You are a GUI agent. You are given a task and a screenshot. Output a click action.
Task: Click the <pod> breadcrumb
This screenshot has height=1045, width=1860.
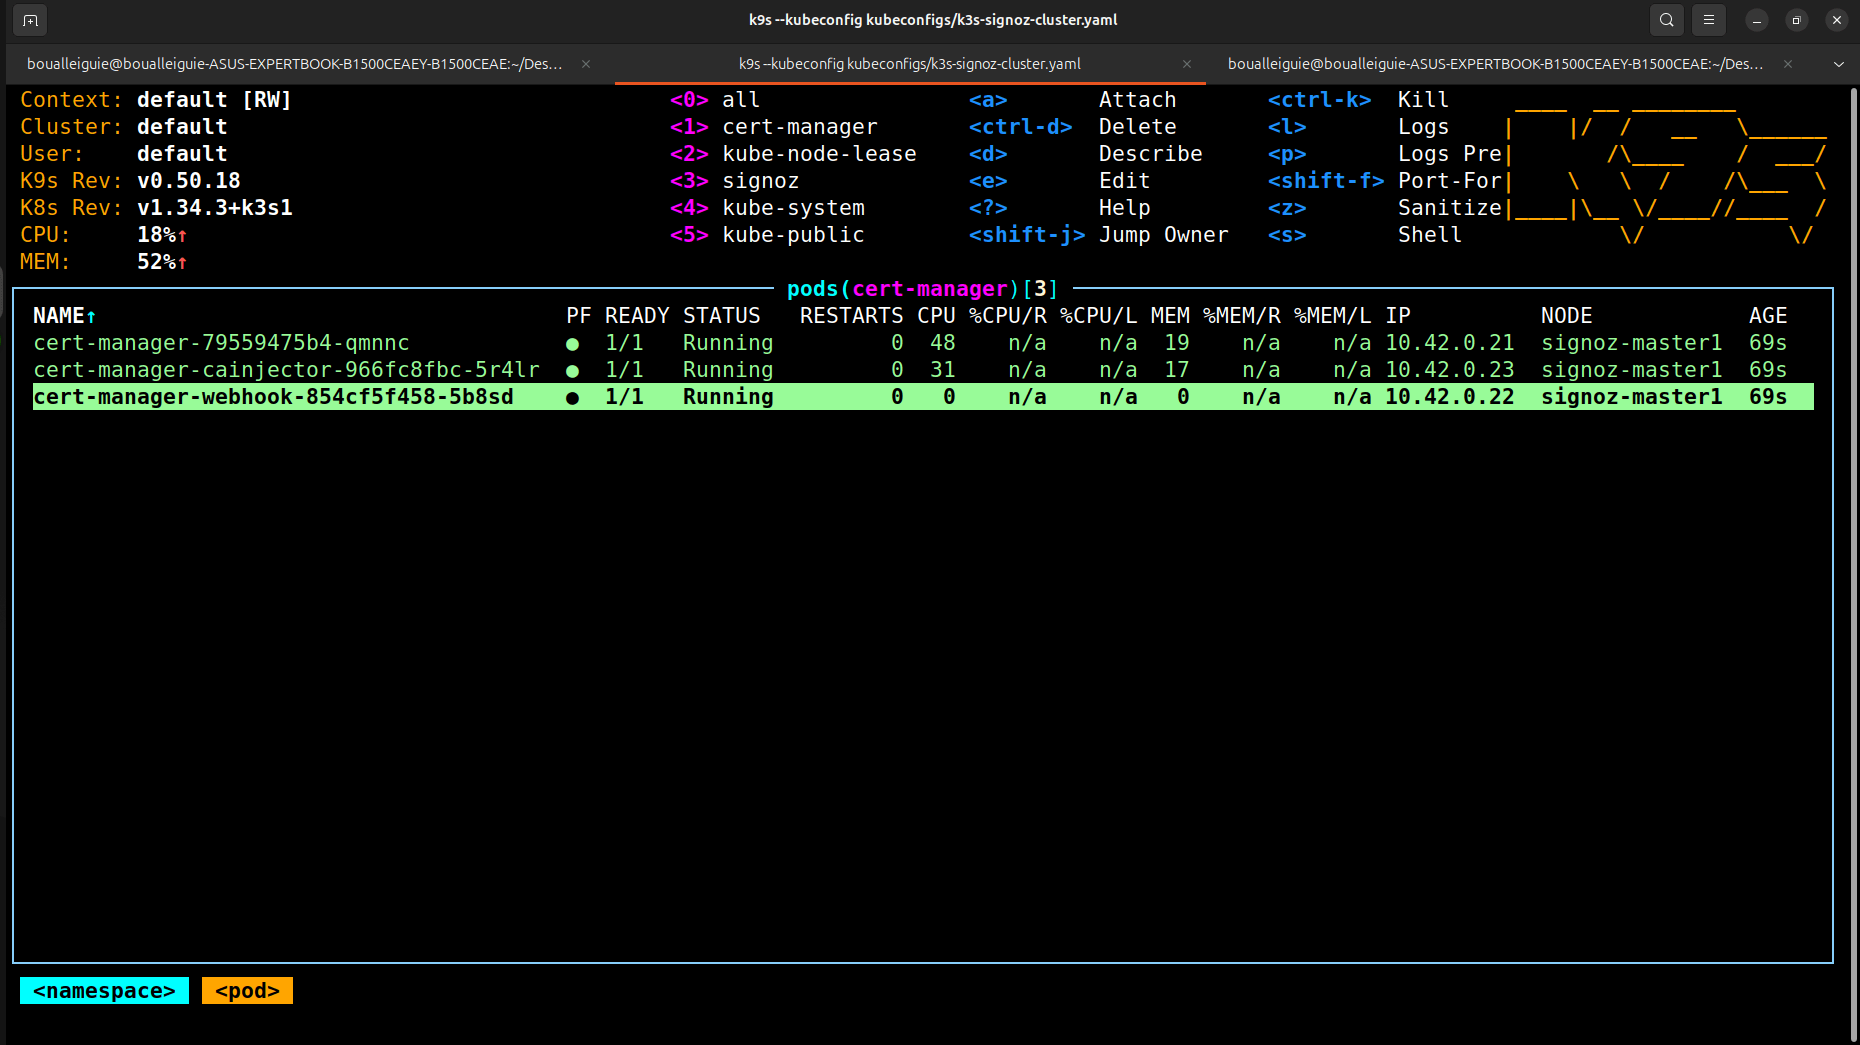point(247,991)
